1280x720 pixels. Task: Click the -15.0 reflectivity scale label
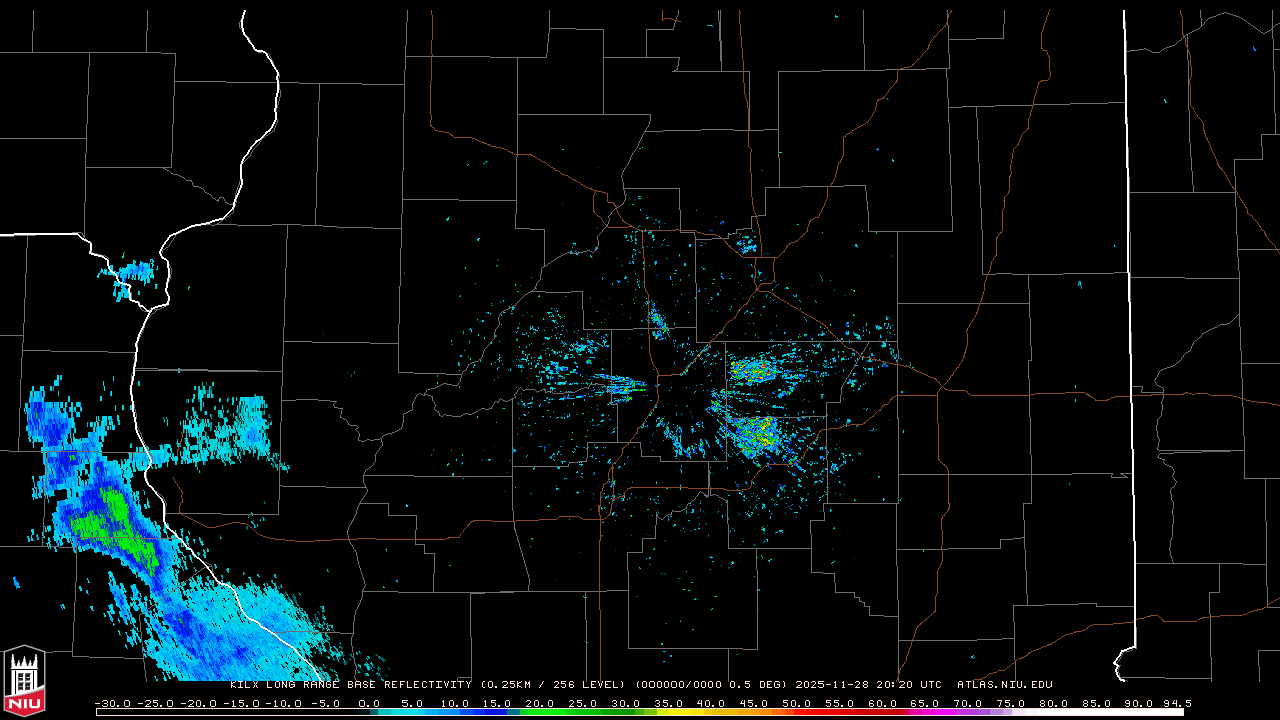[x=241, y=704]
